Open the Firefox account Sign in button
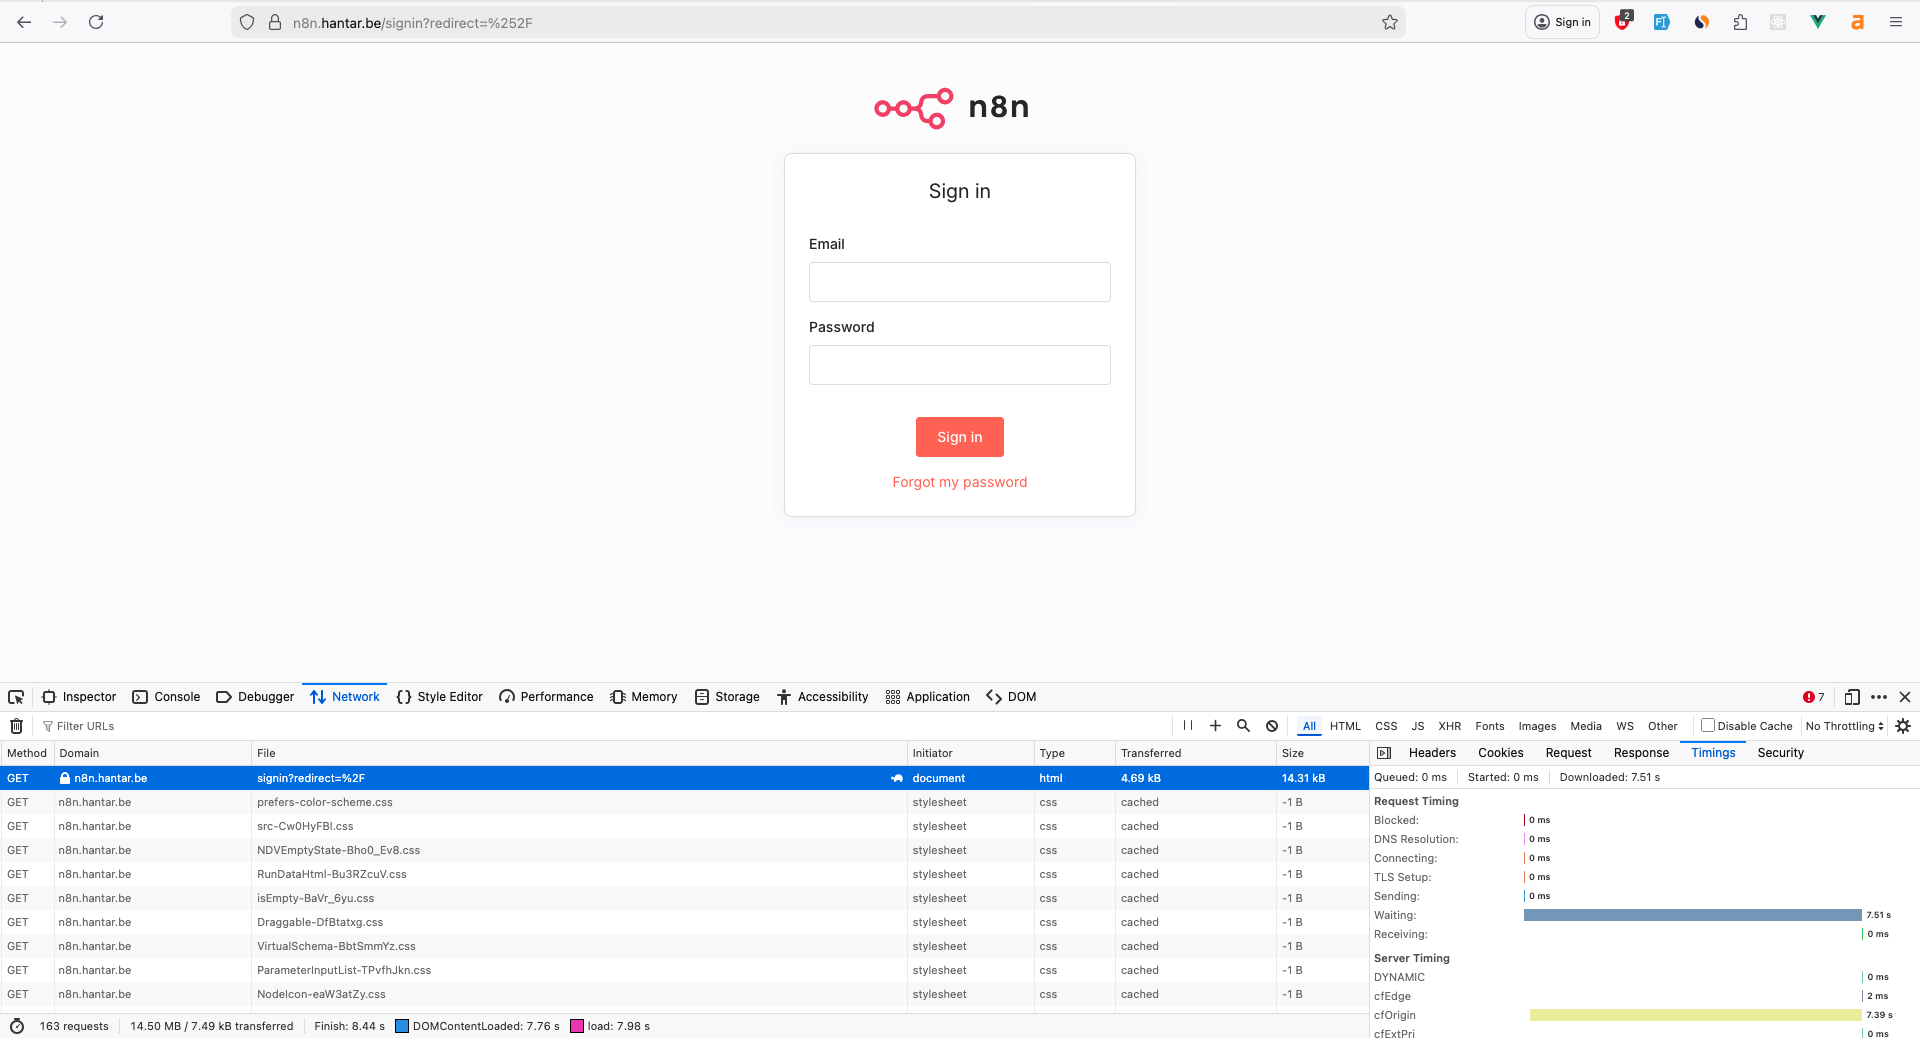The width and height of the screenshot is (1920, 1038). [1562, 22]
